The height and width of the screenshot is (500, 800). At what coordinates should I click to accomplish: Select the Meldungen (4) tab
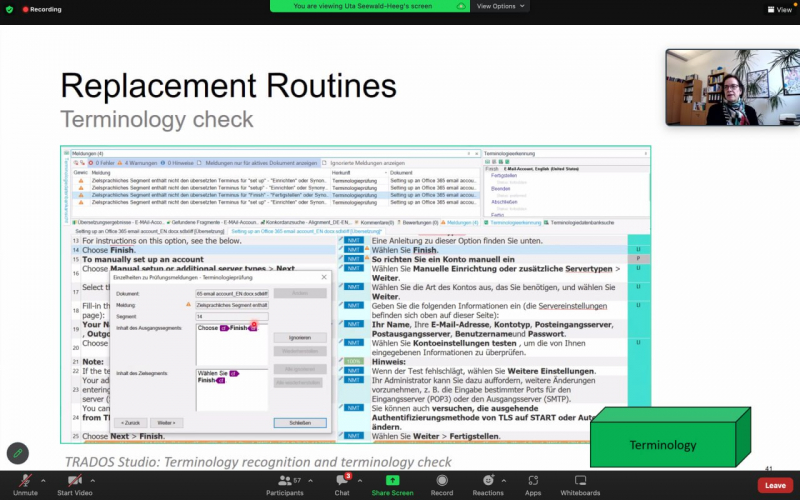tap(460, 222)
